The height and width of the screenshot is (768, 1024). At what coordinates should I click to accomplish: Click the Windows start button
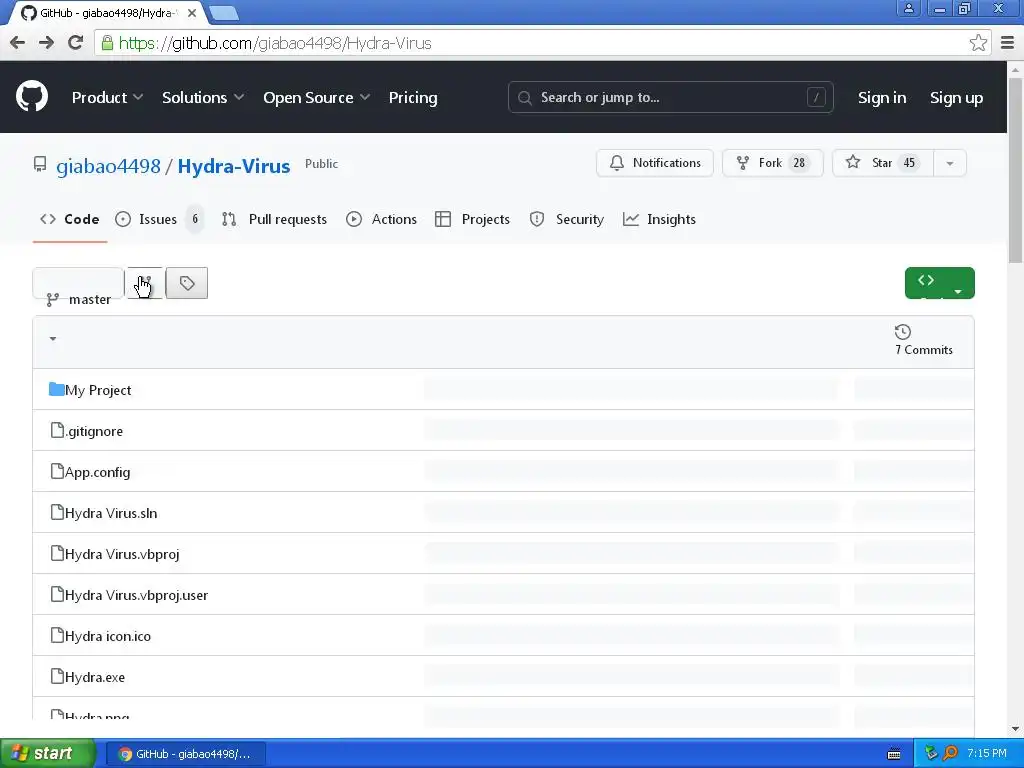click(x=48, y=754)
